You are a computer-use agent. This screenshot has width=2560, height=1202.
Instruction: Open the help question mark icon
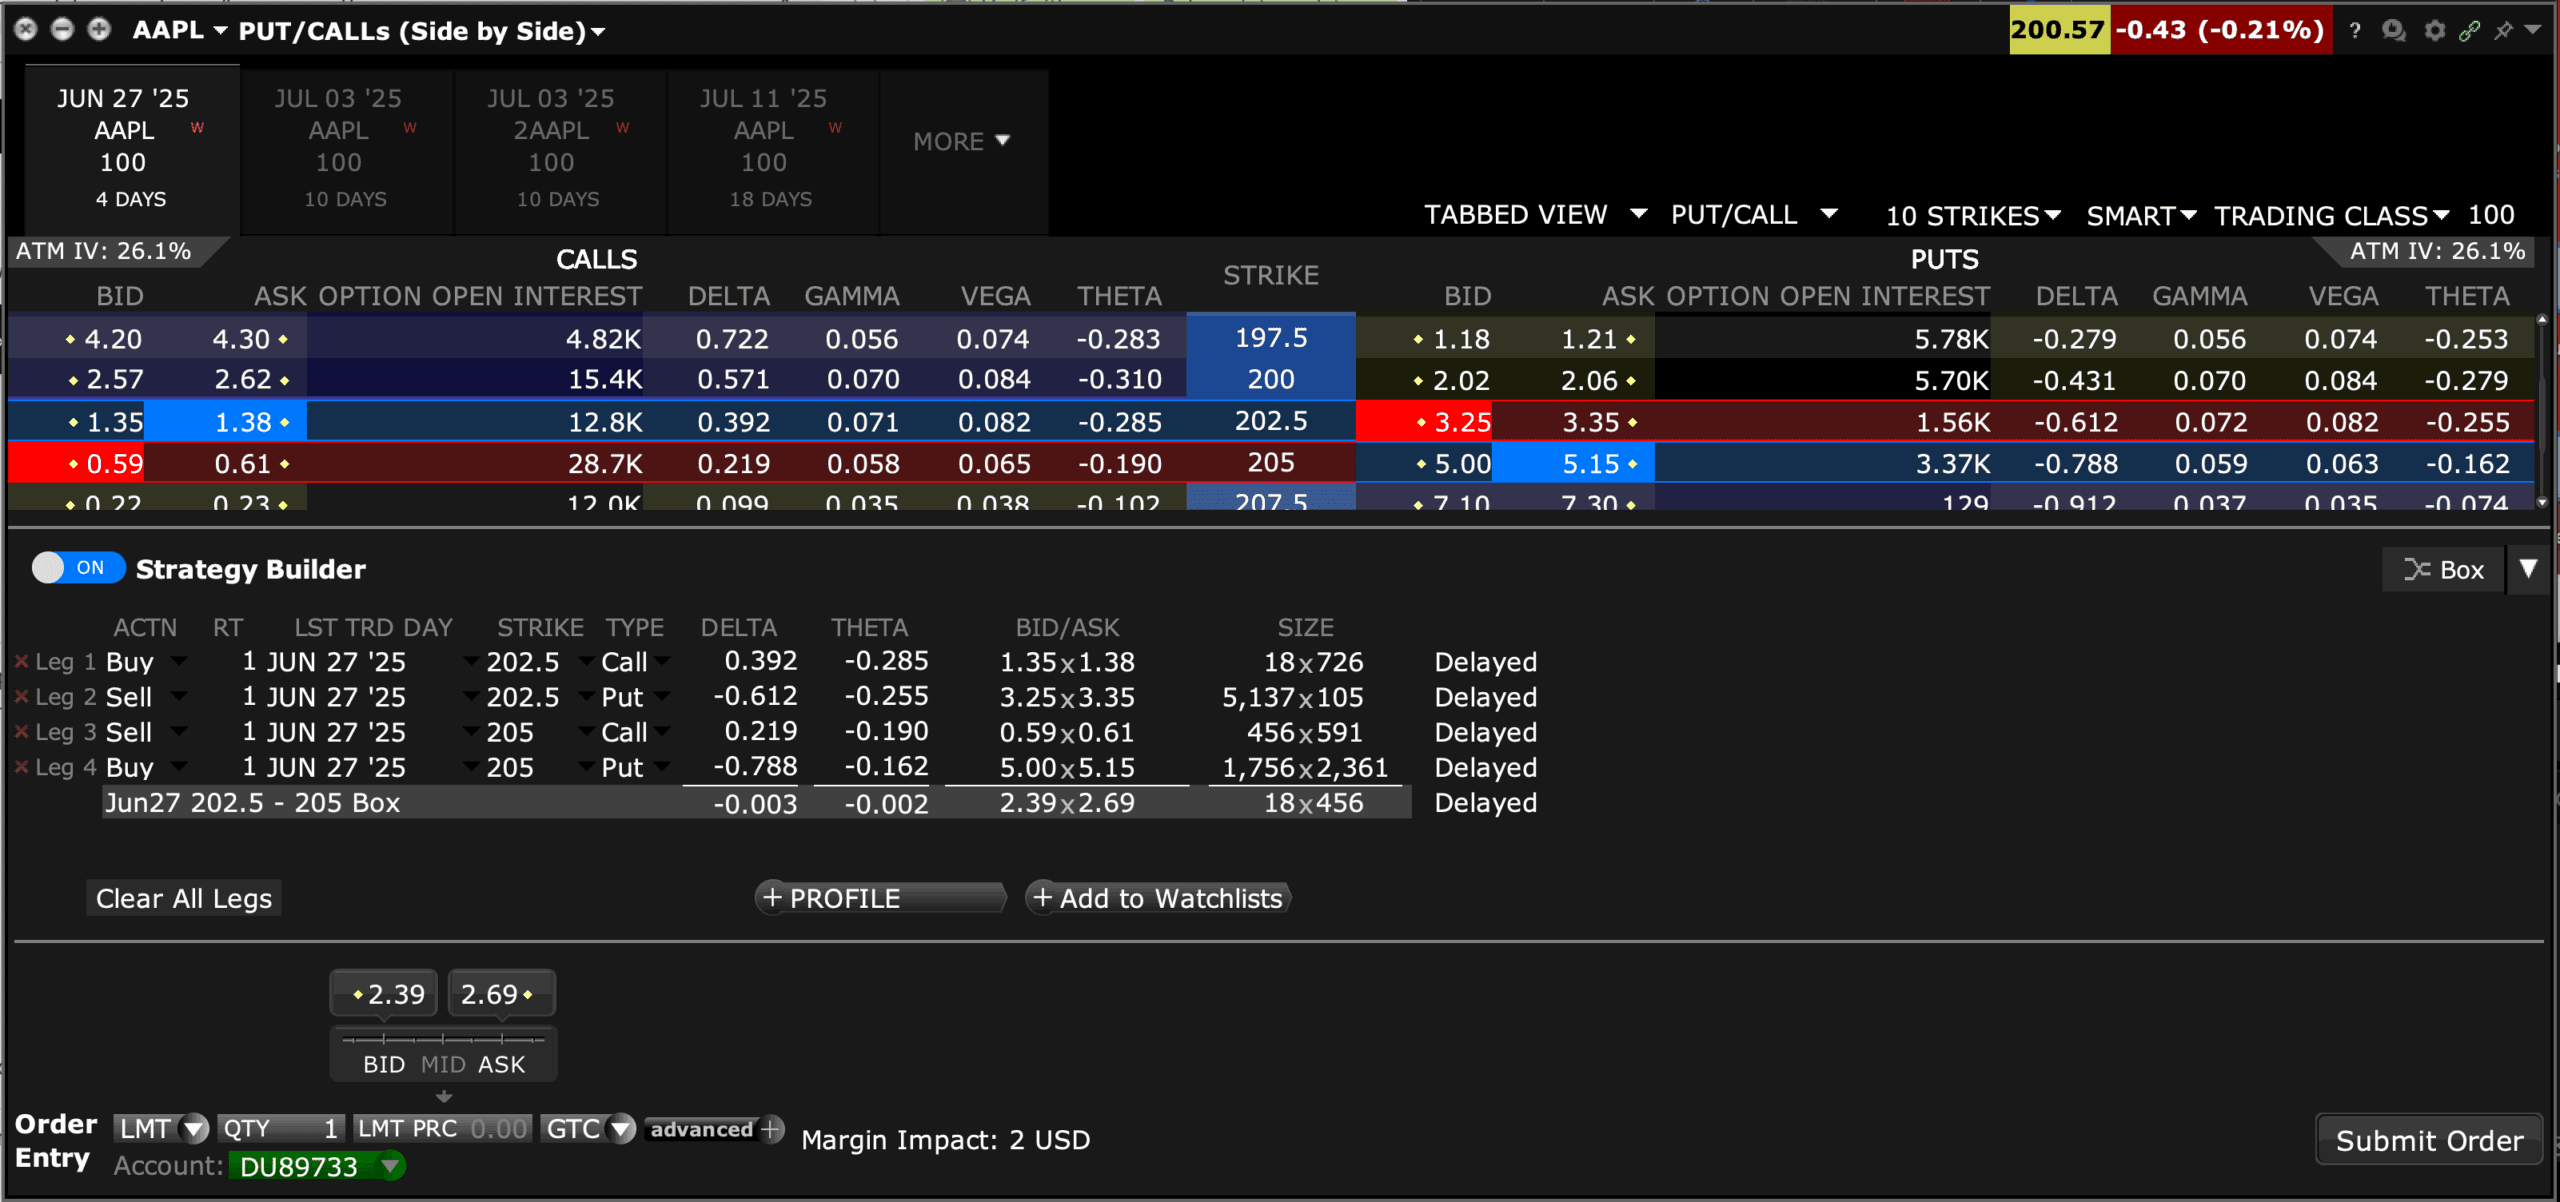tap(2355, 30)
